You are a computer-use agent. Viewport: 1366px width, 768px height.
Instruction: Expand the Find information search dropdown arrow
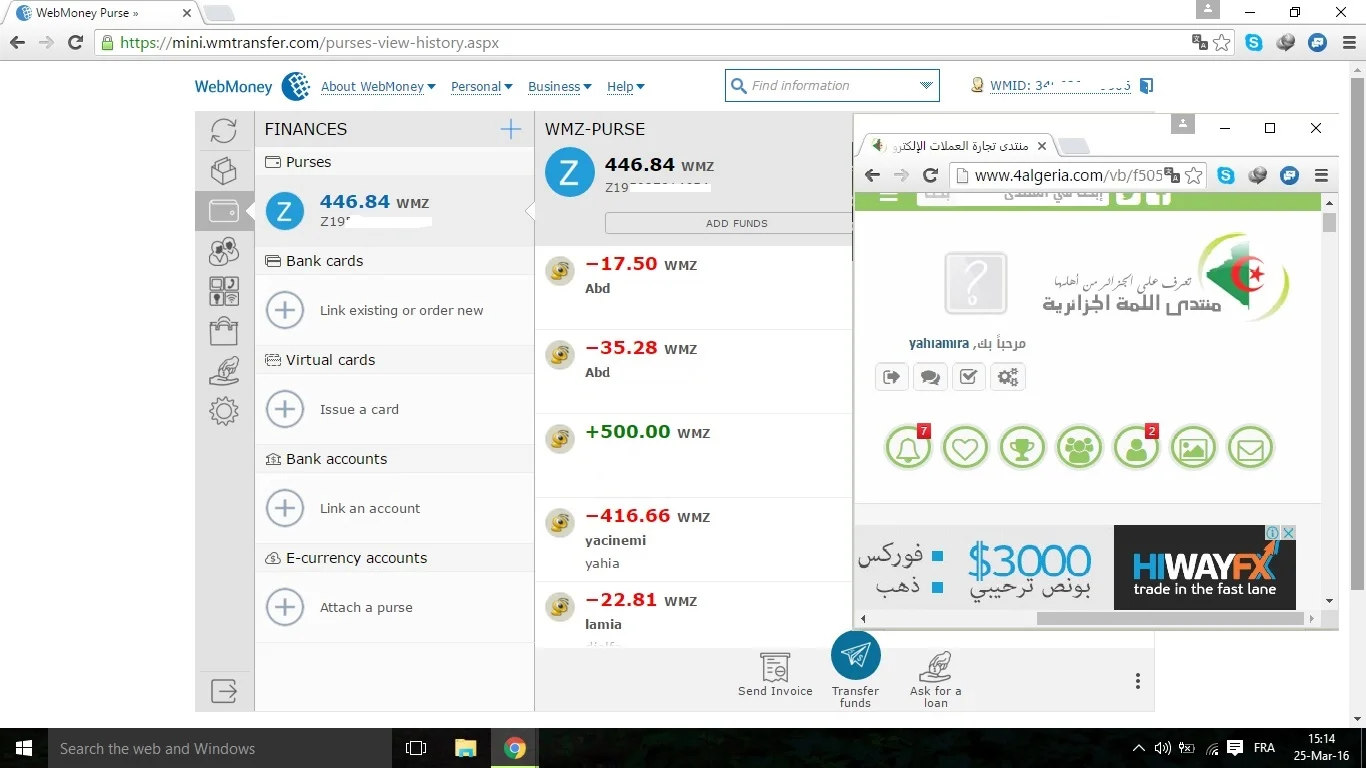click(x=926, y=86)
